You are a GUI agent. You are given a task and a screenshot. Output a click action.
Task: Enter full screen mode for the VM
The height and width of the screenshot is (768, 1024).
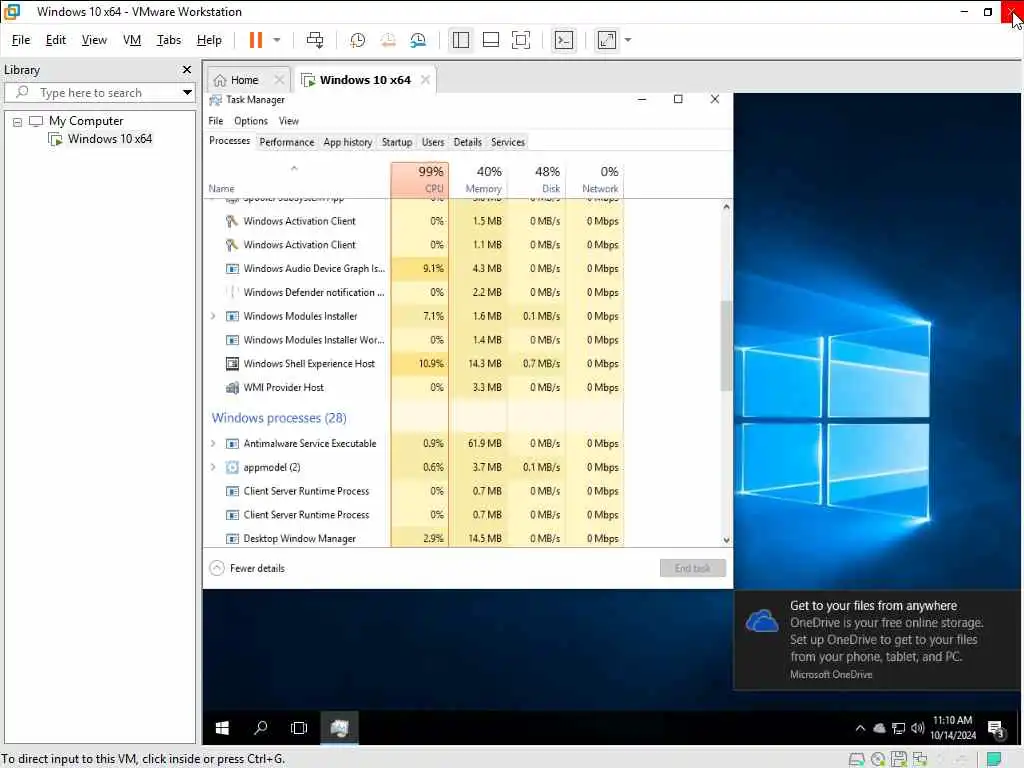[x=520, y=40]
